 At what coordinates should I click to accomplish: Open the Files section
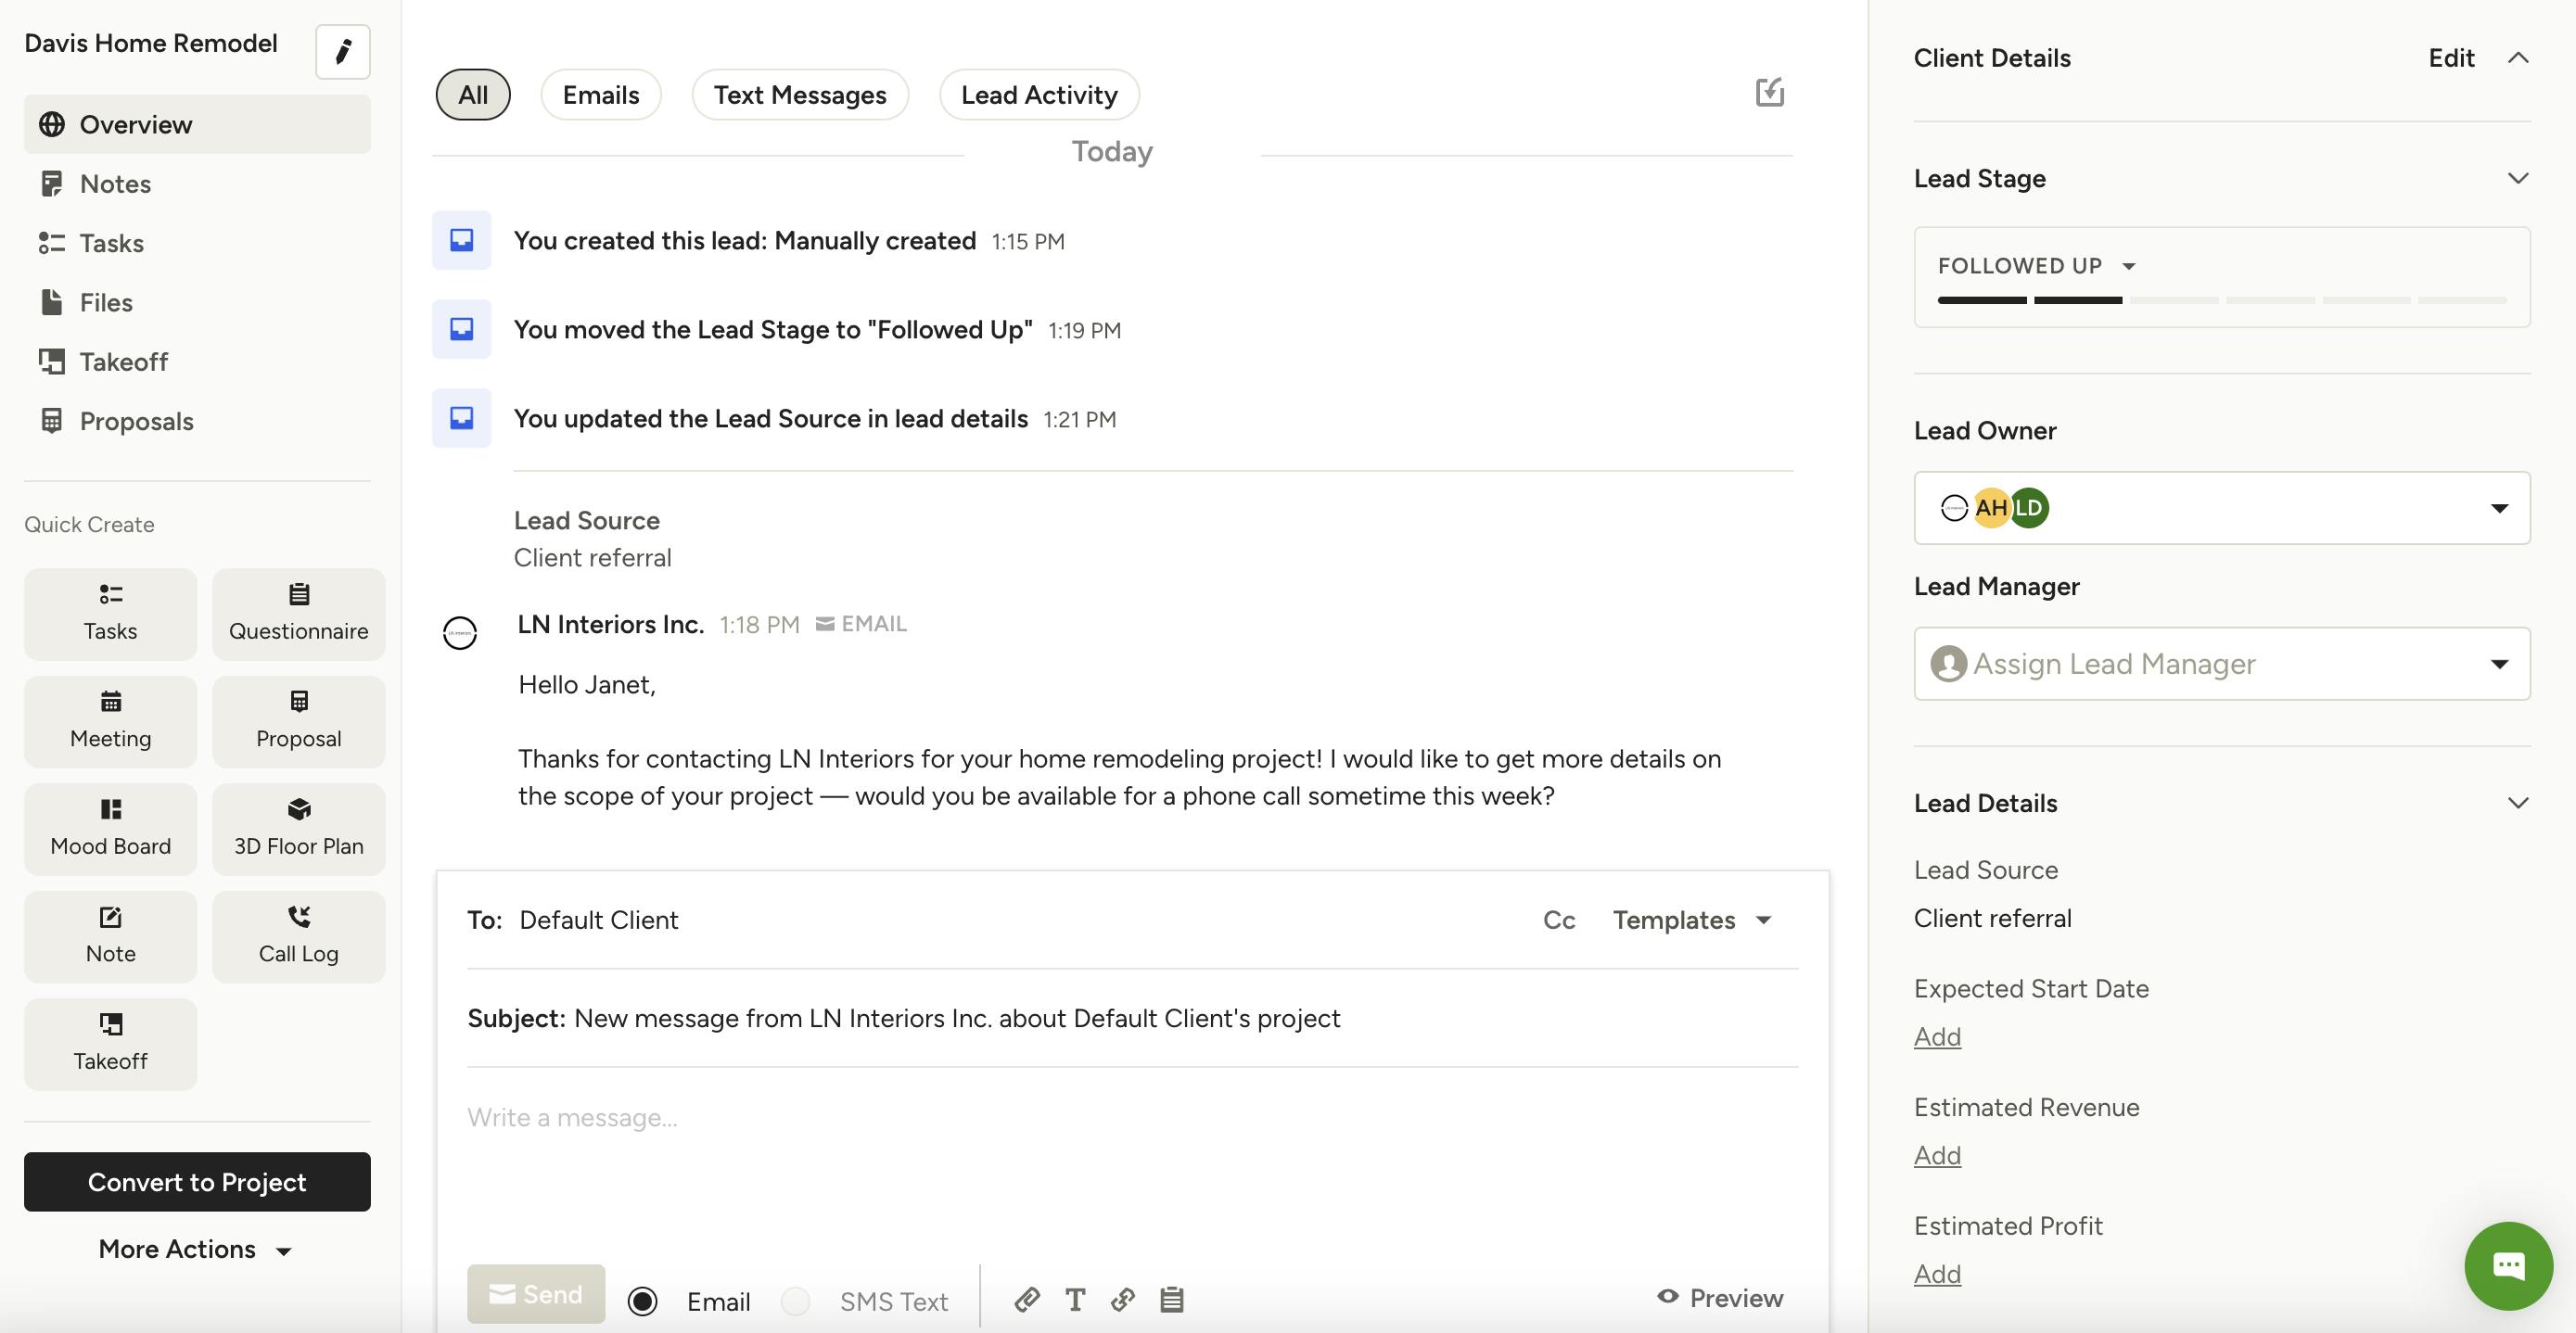tap(197, 302)
